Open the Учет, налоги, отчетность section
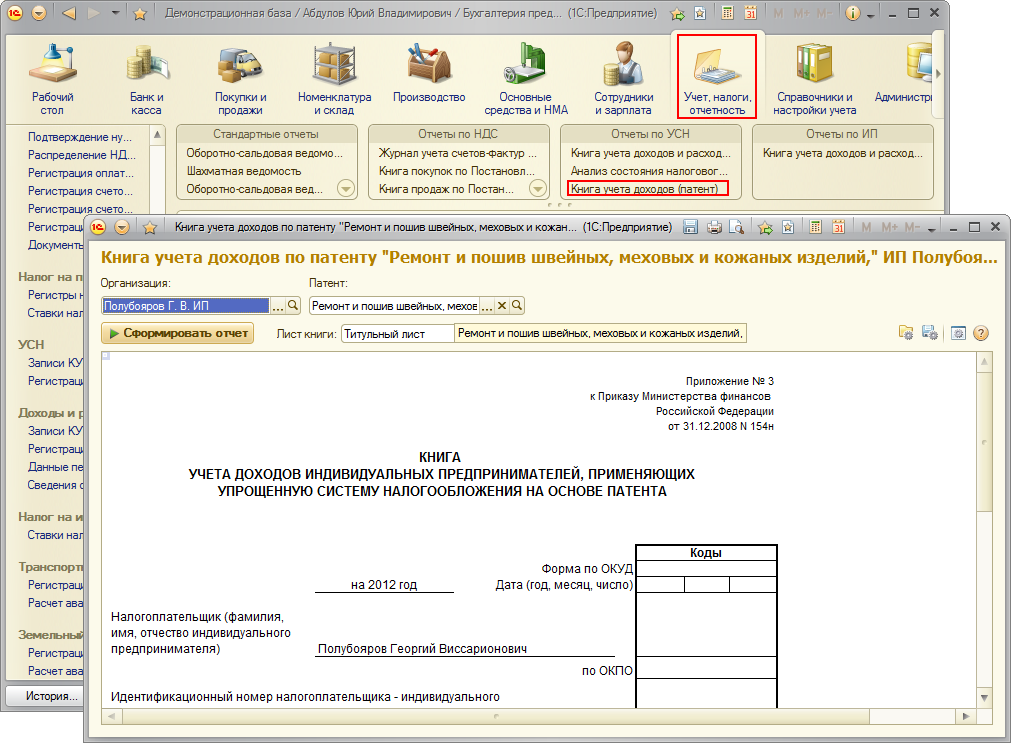This screenshot has width=1012, height=743. (716, 77)
